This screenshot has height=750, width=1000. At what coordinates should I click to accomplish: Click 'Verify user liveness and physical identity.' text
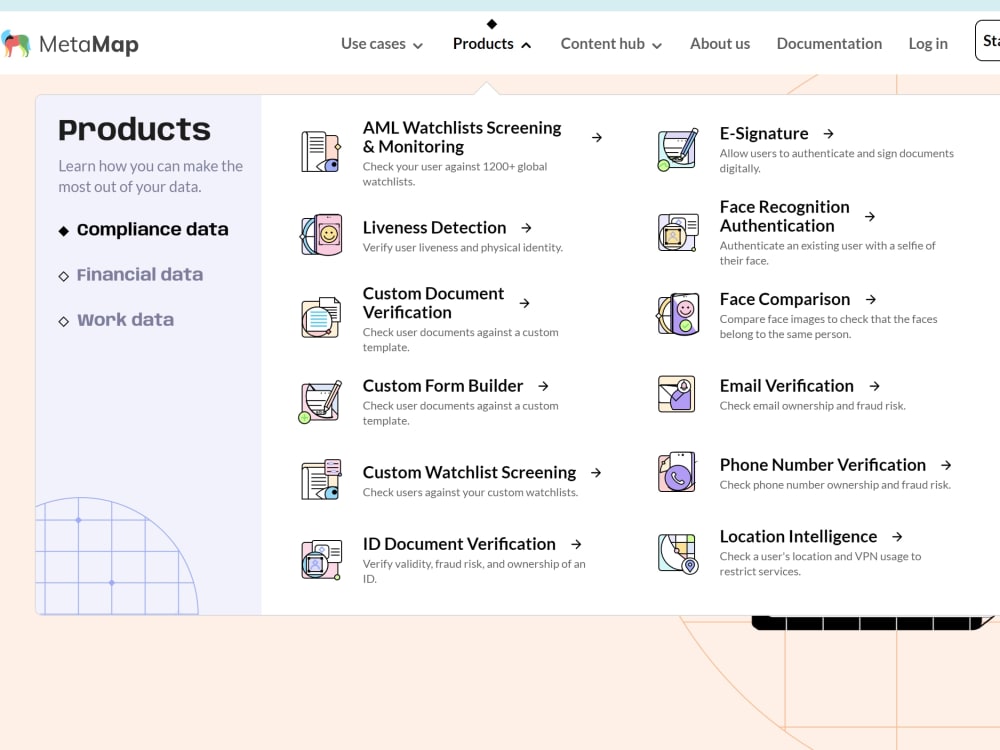click(x=463, y=247)
